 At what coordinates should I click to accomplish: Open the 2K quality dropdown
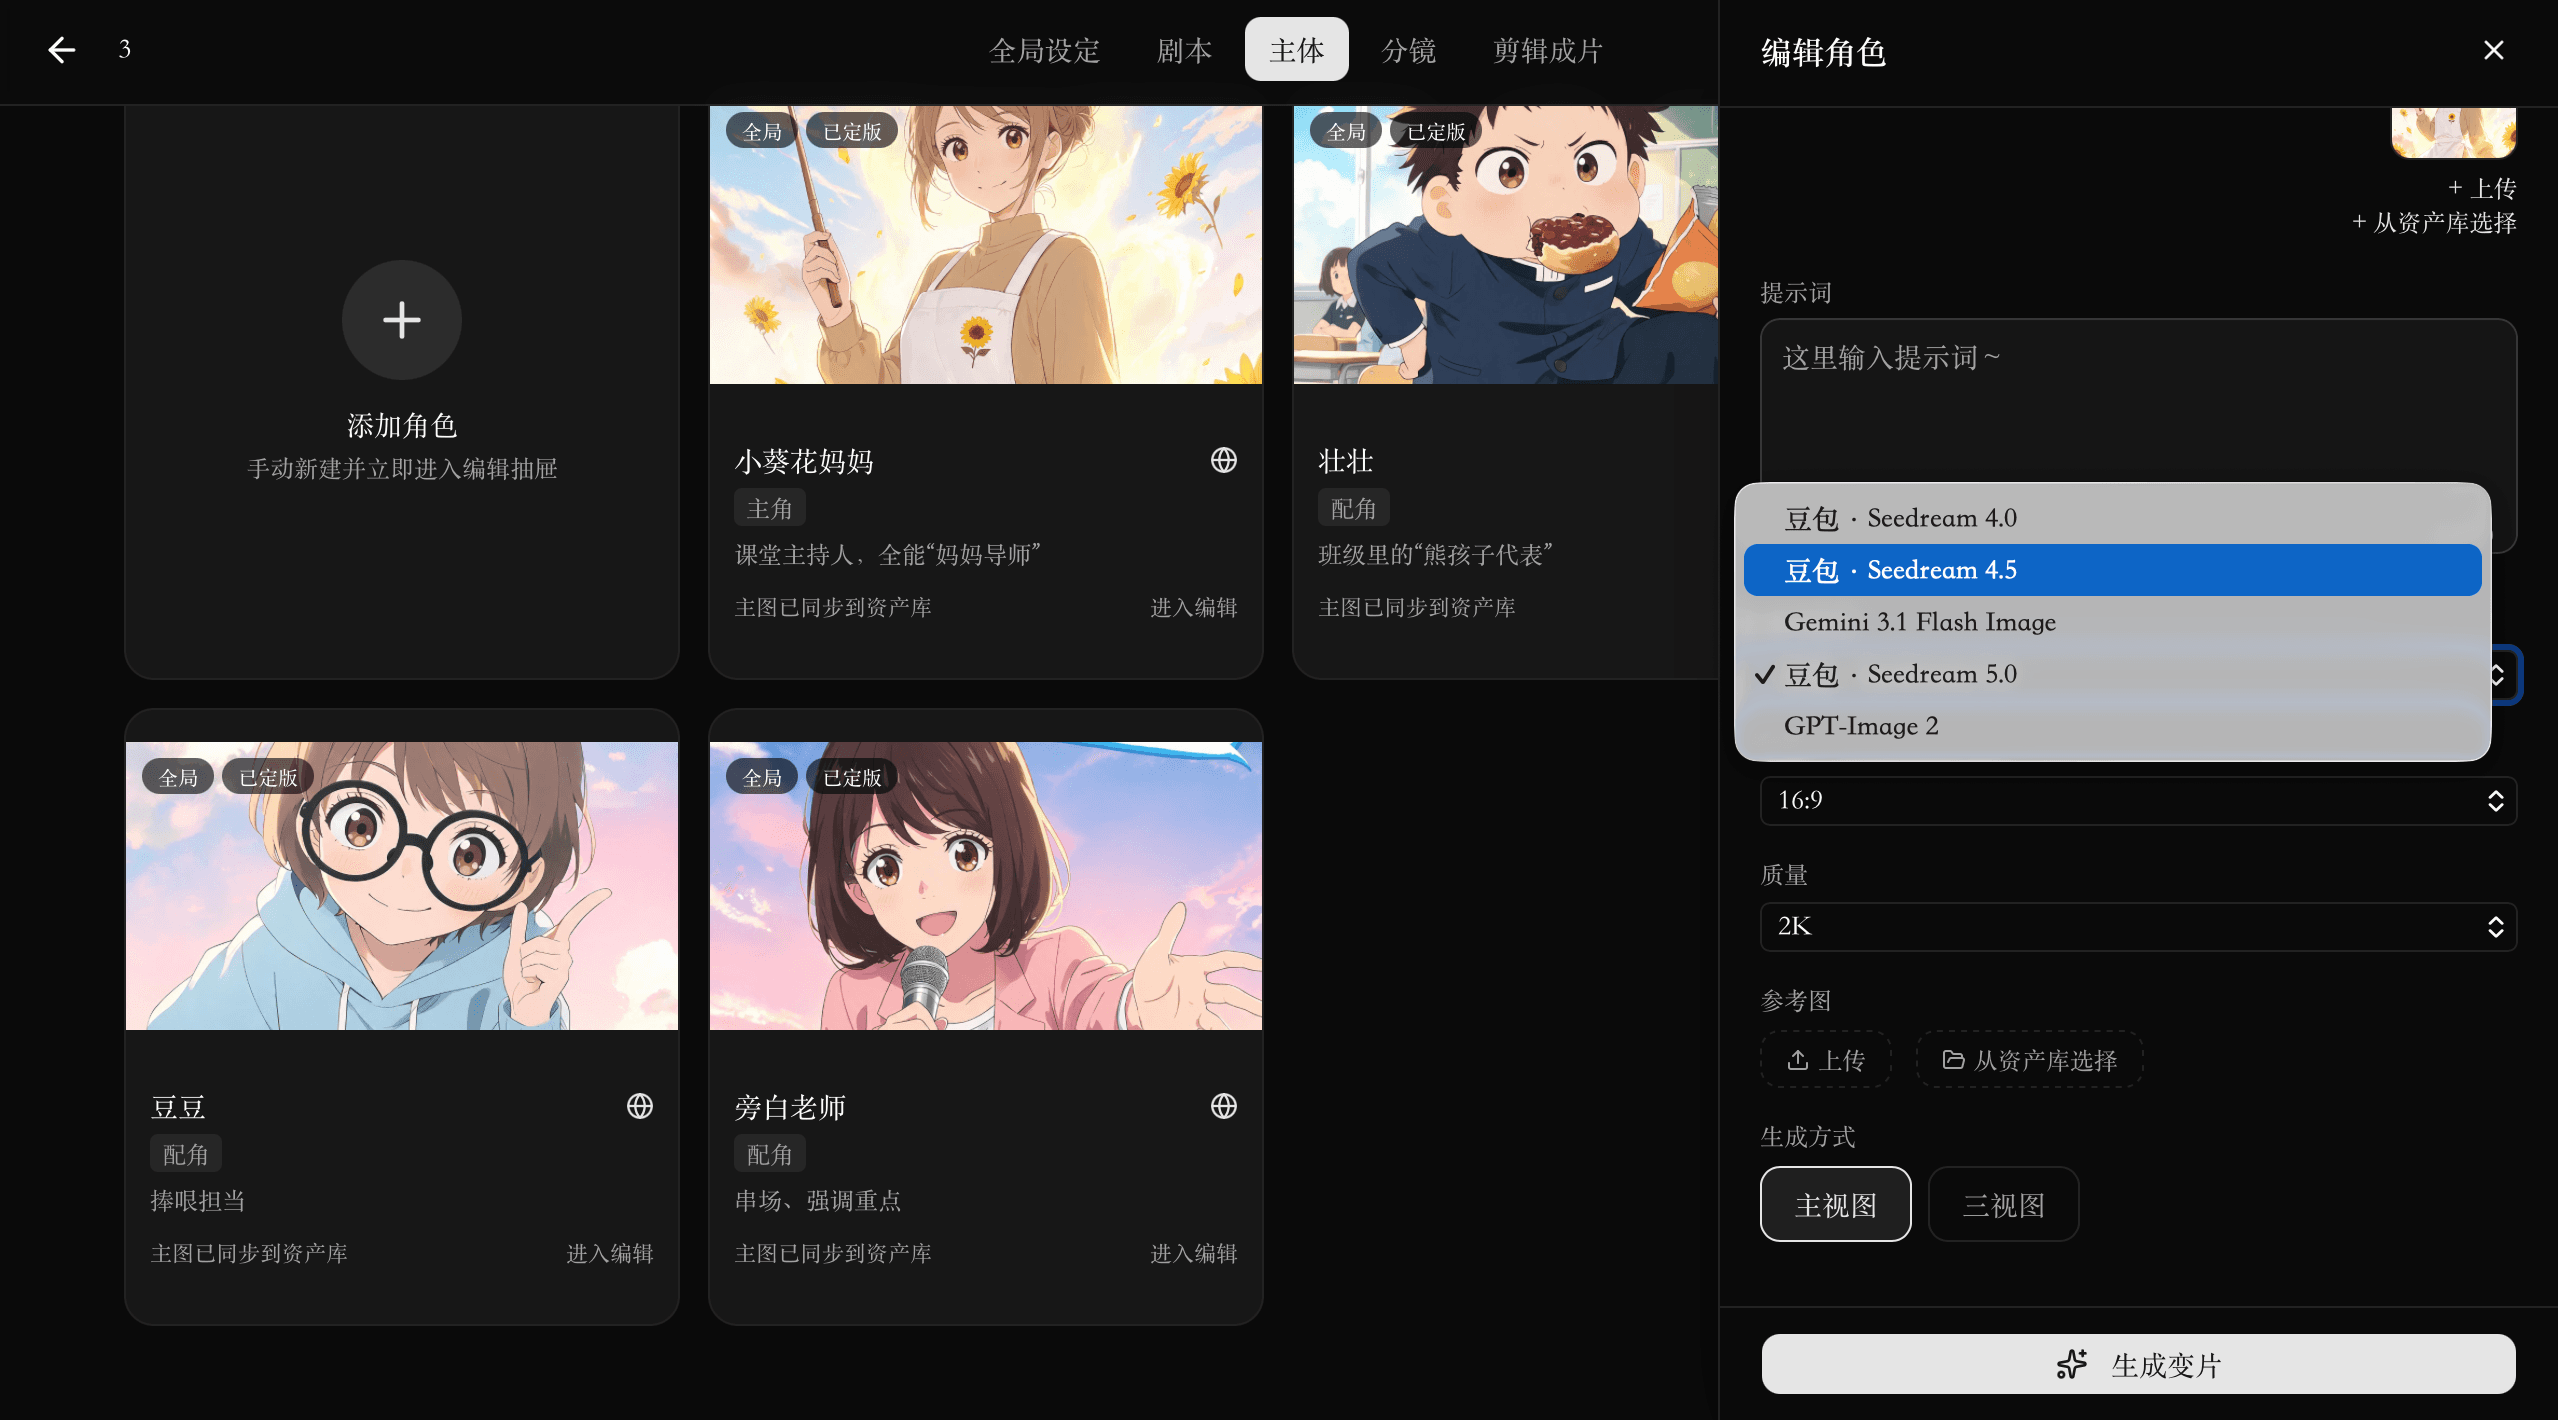[2138, 926]
